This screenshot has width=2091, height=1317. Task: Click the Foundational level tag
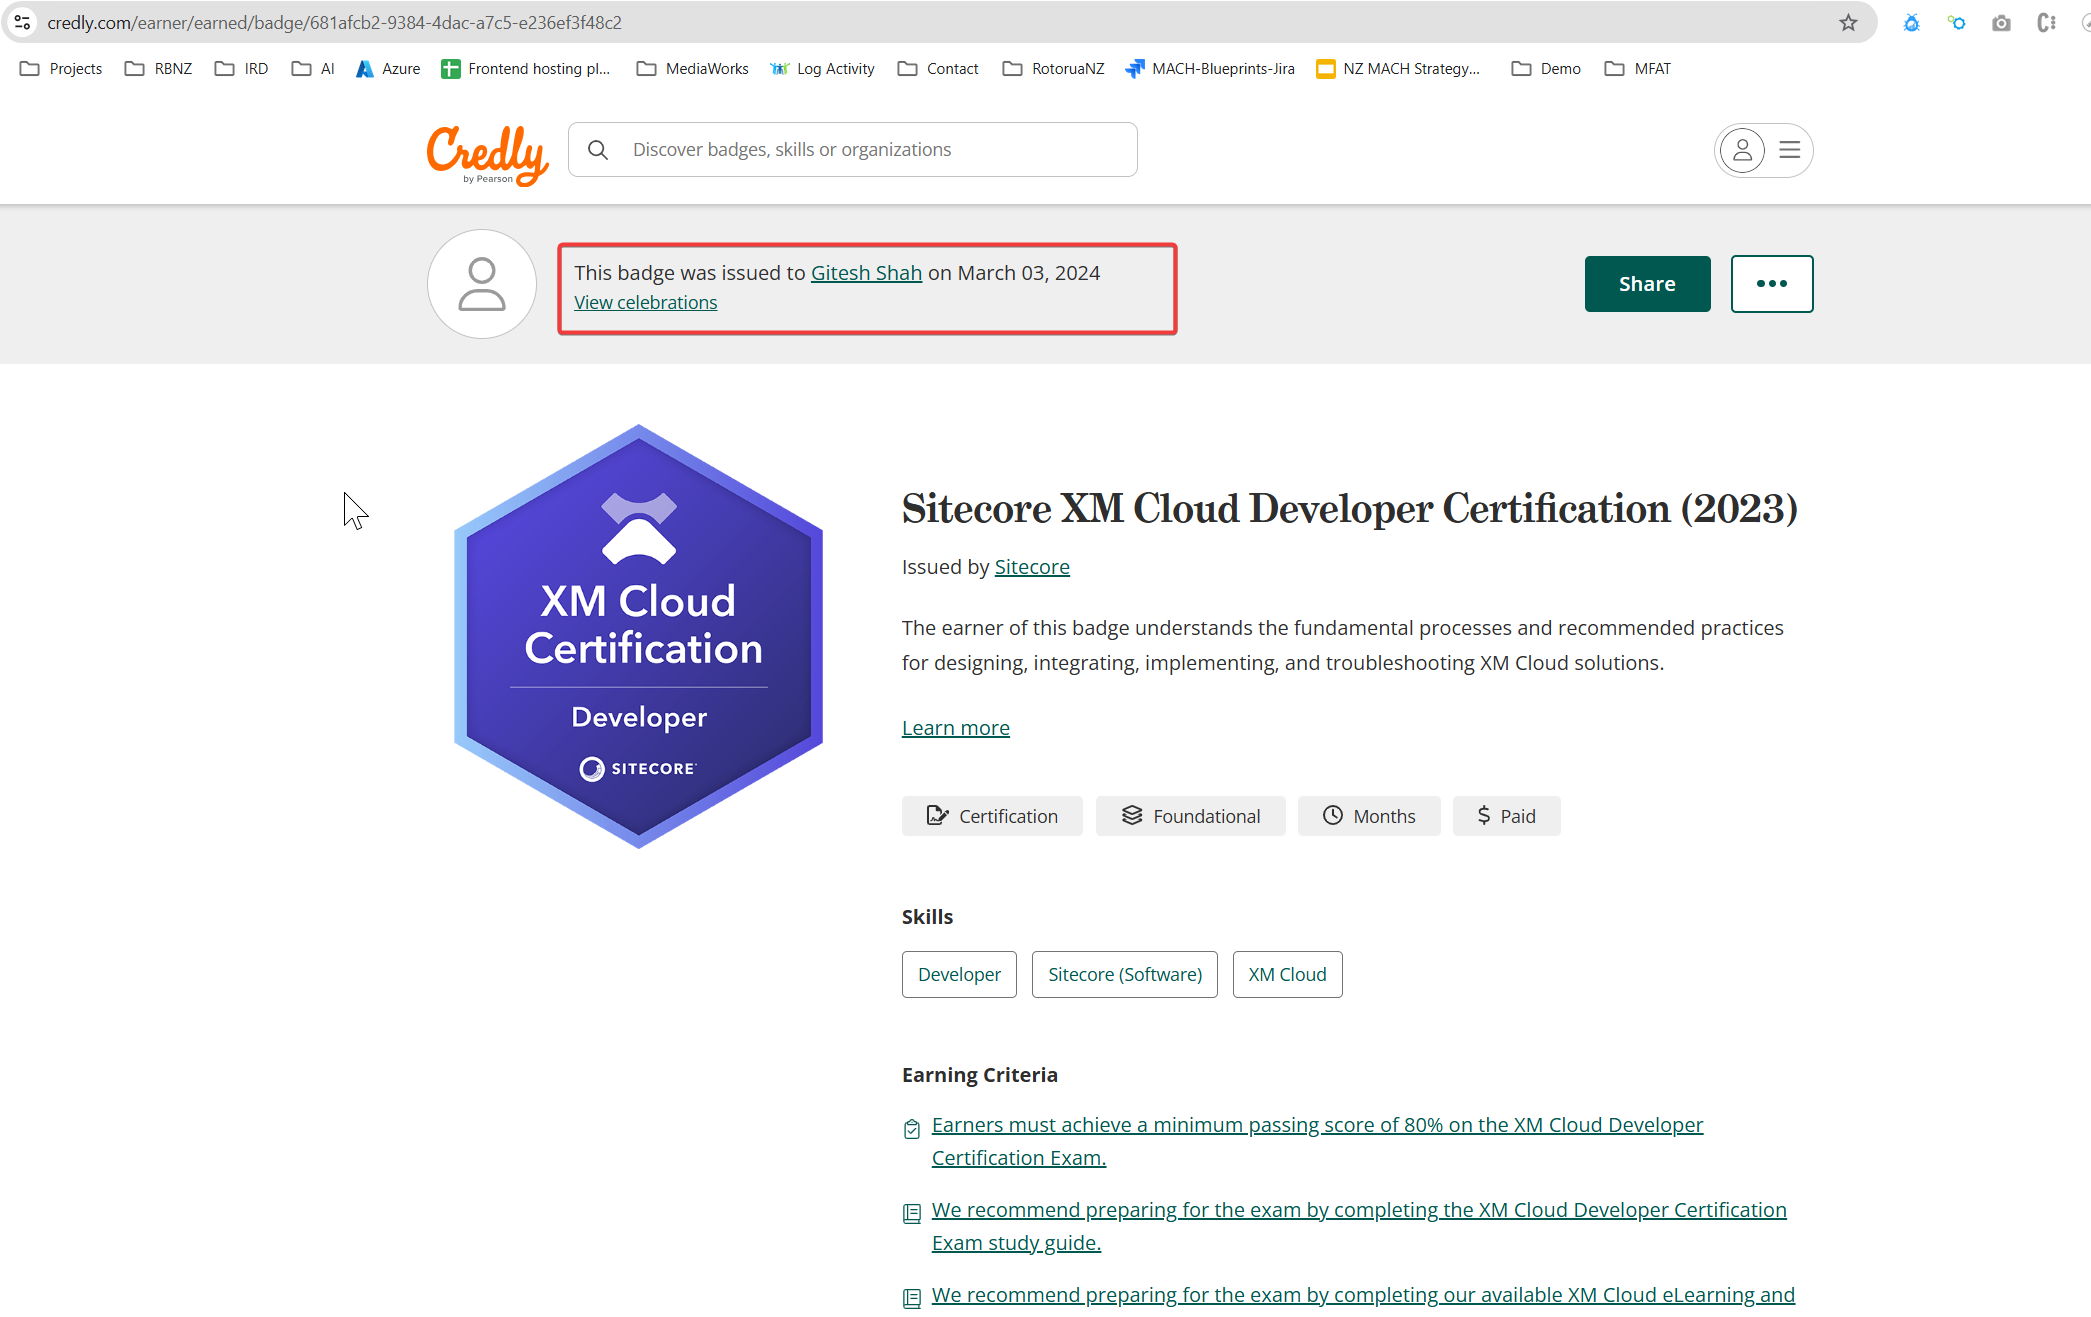(x=1190, y=816)
